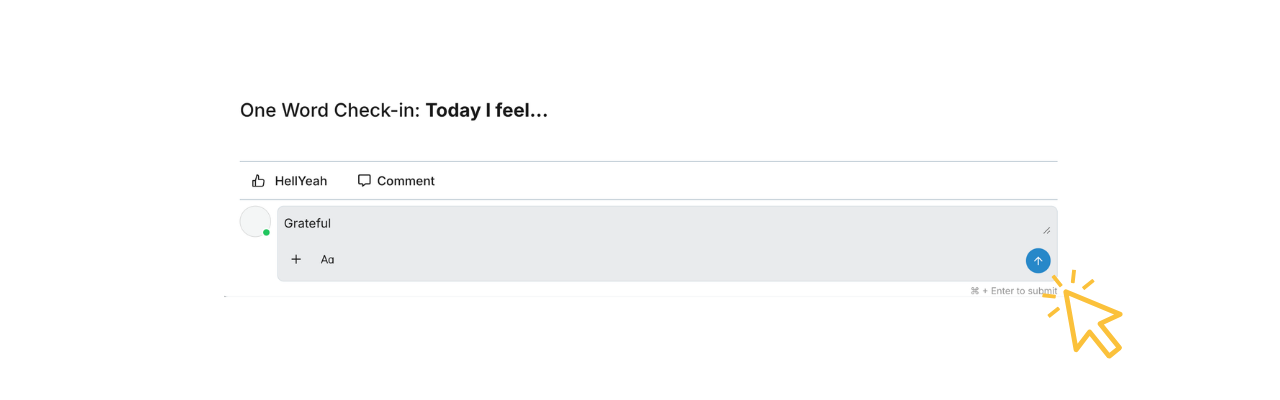Click the Comment speech bubble icon
The width and height of the screenshot is (1280, 400).
(x=364, y=181)
